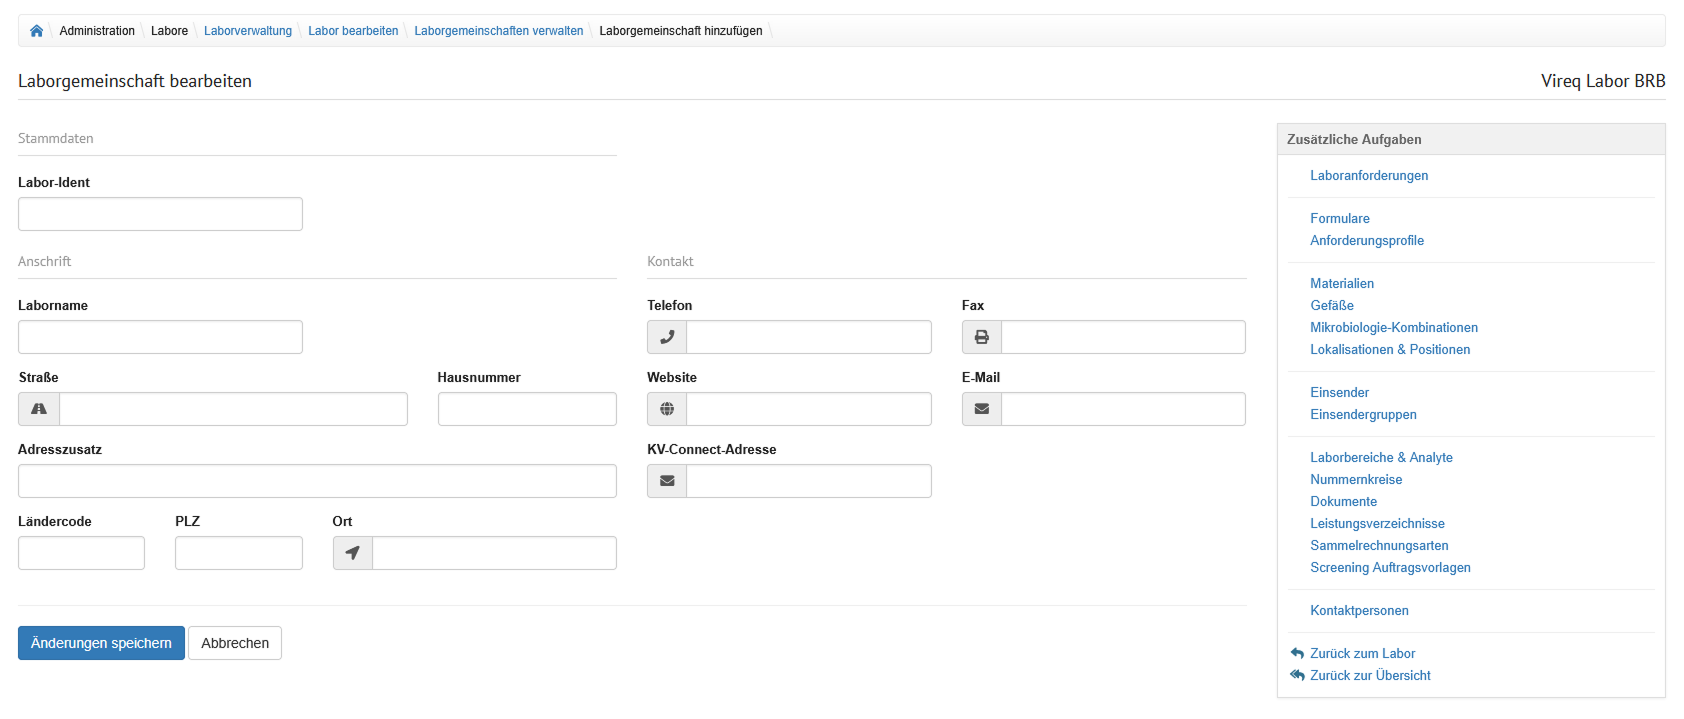The width and height of the screenshot is (1684, 719).
Task: Go to Labor bearbeiten in breadcrumb
Action: click(x=353, y=31)
